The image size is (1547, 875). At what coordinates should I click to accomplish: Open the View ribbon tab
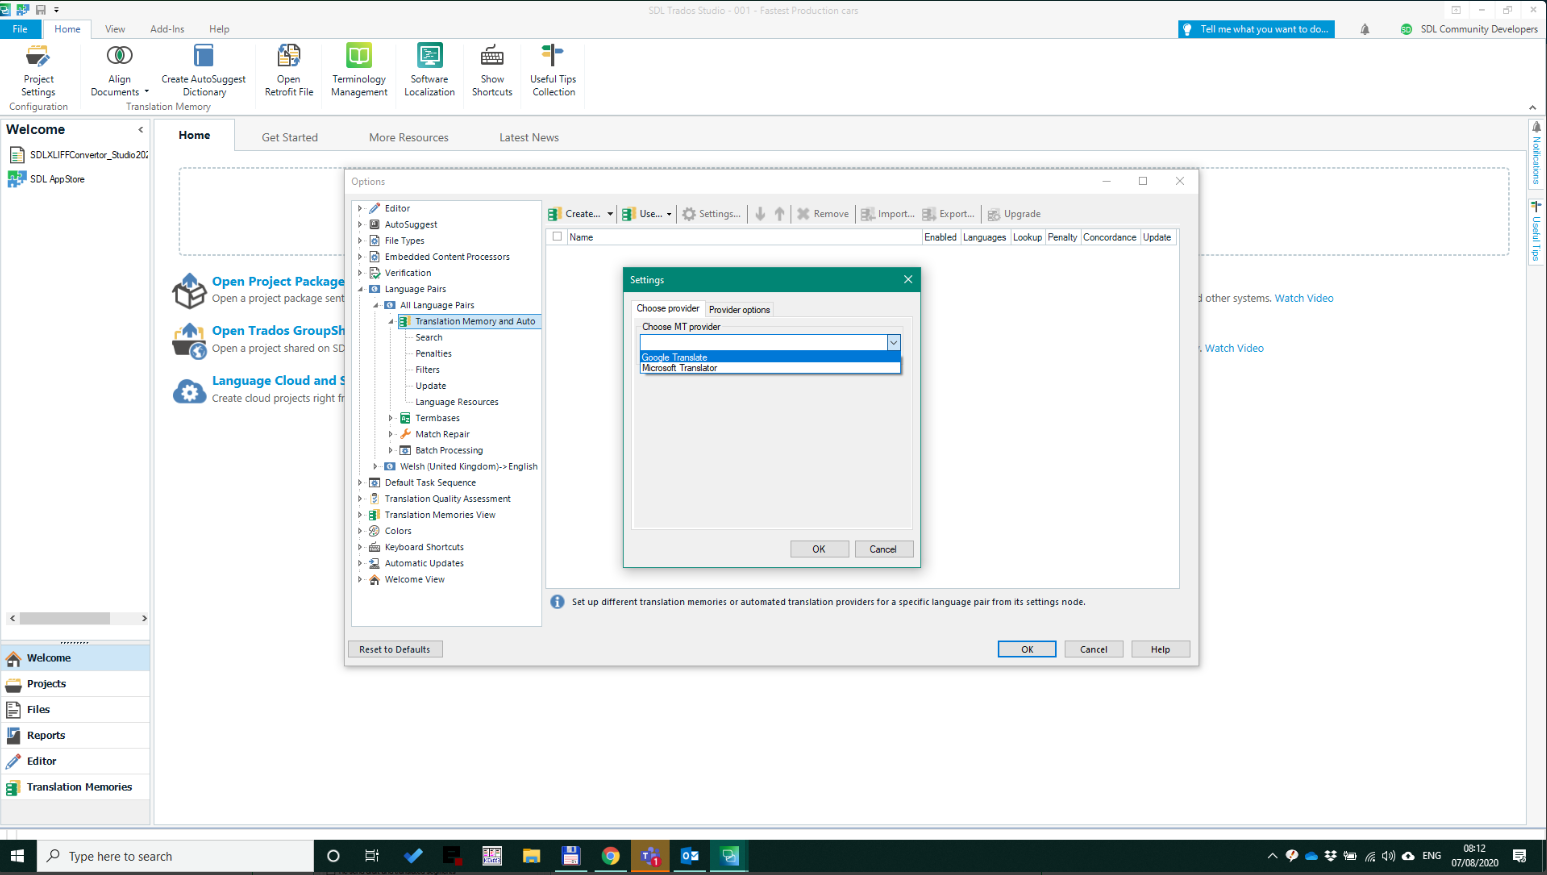click(115, 29)
